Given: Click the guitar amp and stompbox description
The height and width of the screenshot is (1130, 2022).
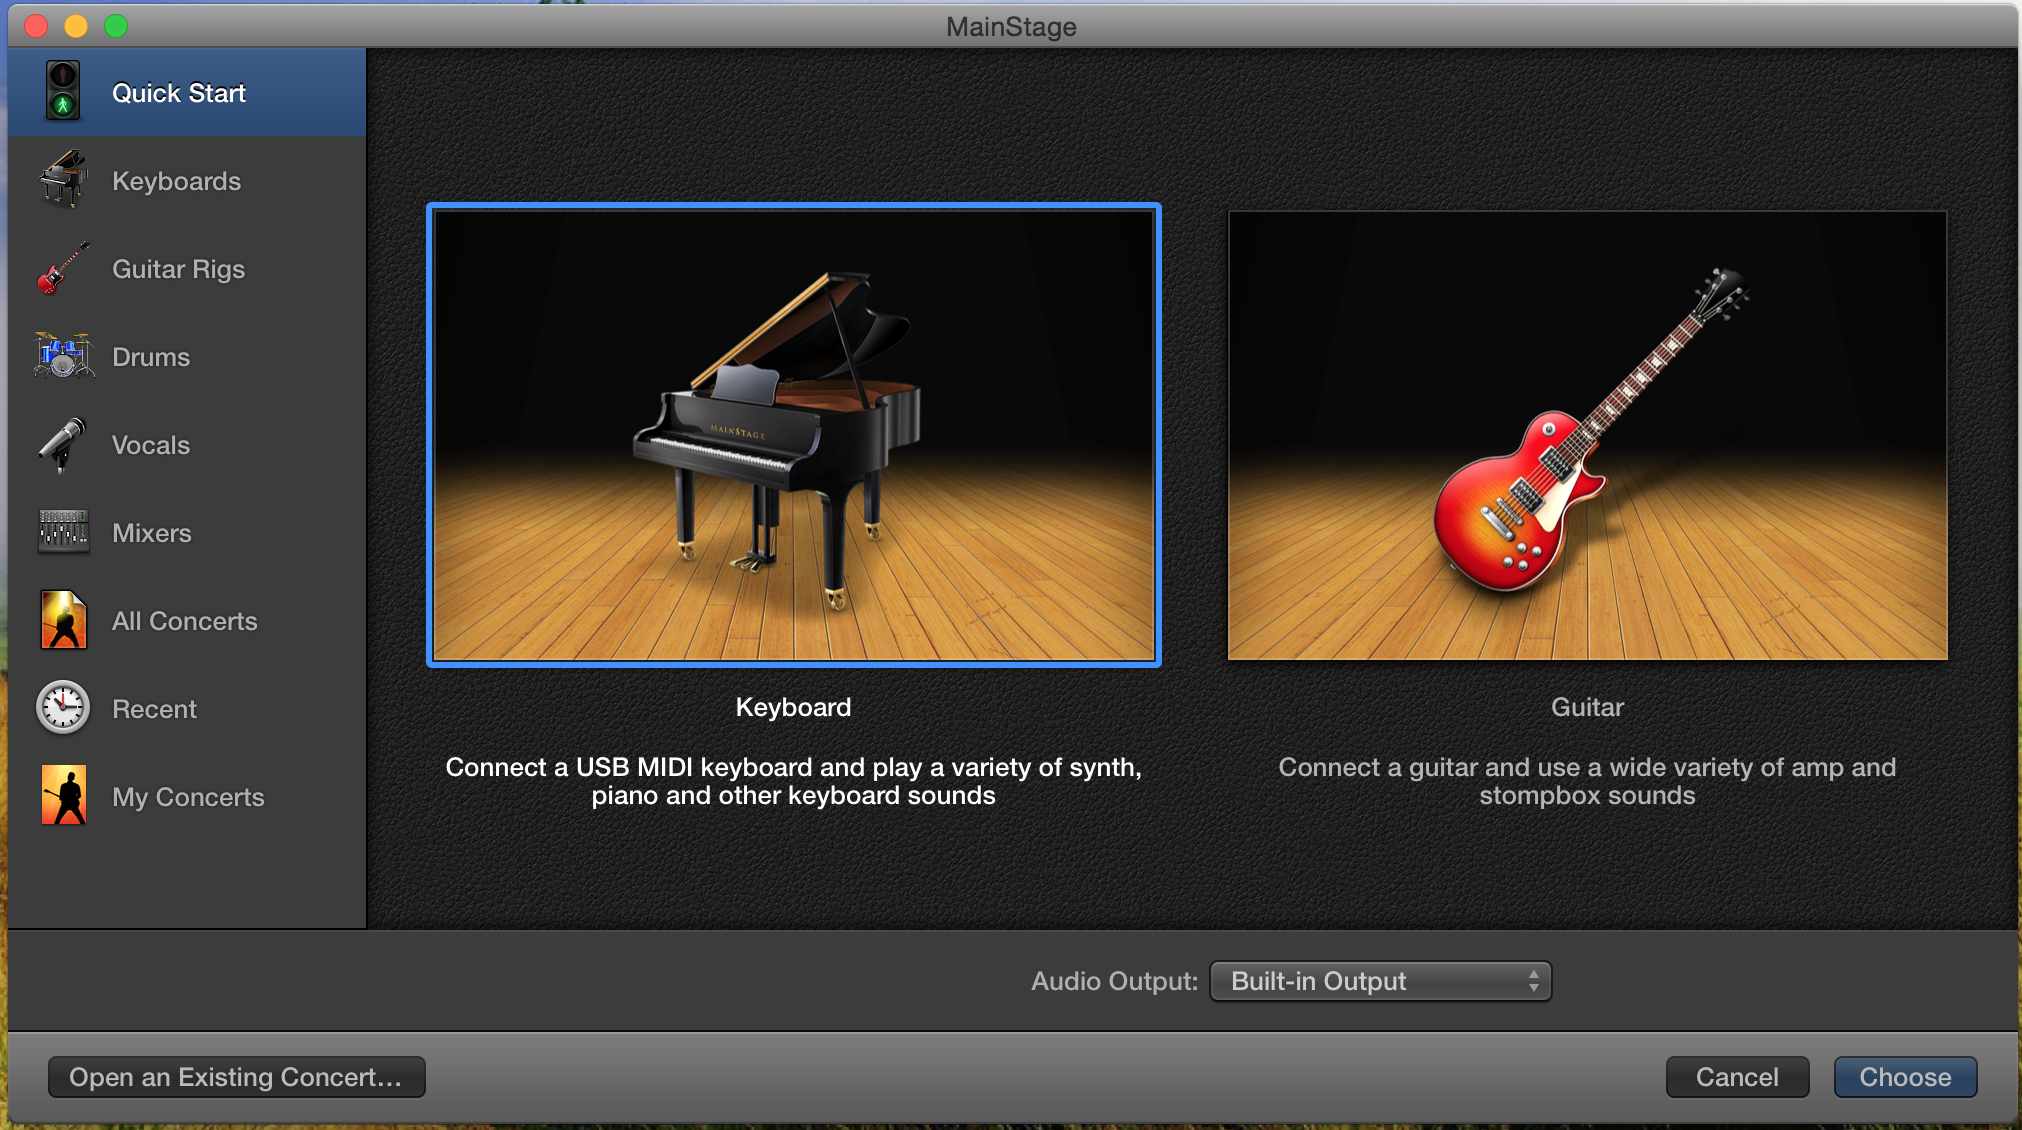Looking at the screenshot, I should (1588, 781).
